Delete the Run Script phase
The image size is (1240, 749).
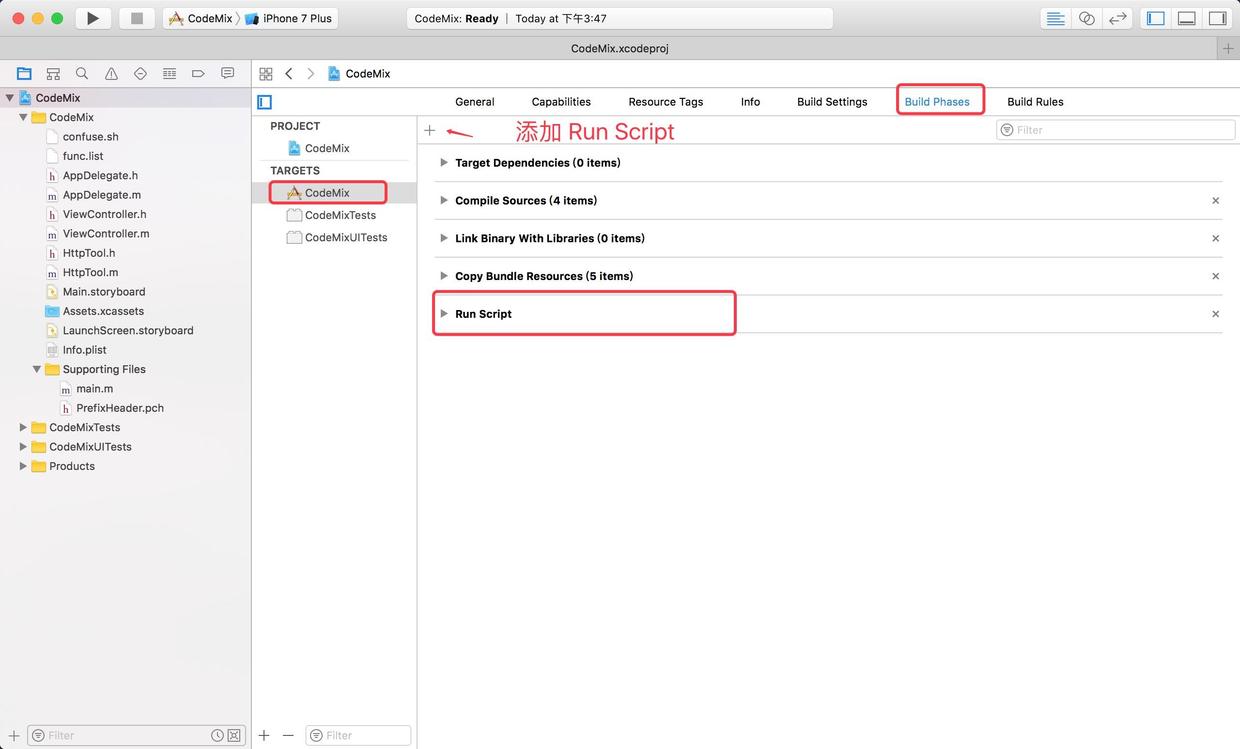(1216, 314)
